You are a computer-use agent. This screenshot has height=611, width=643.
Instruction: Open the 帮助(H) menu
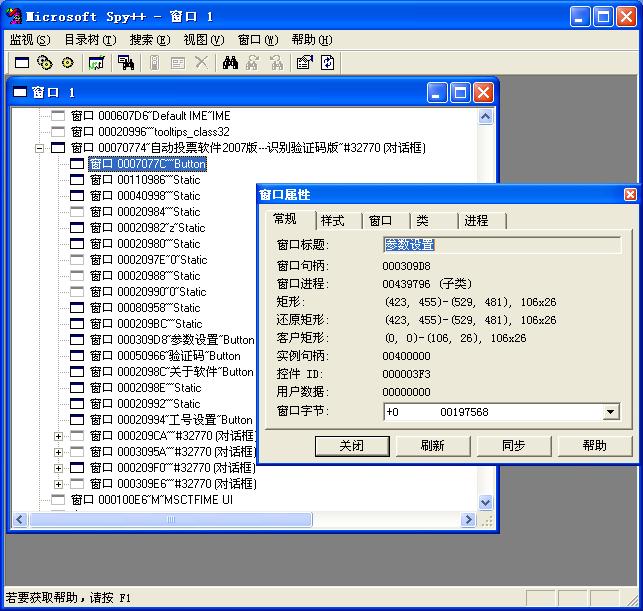click(312, 40)
